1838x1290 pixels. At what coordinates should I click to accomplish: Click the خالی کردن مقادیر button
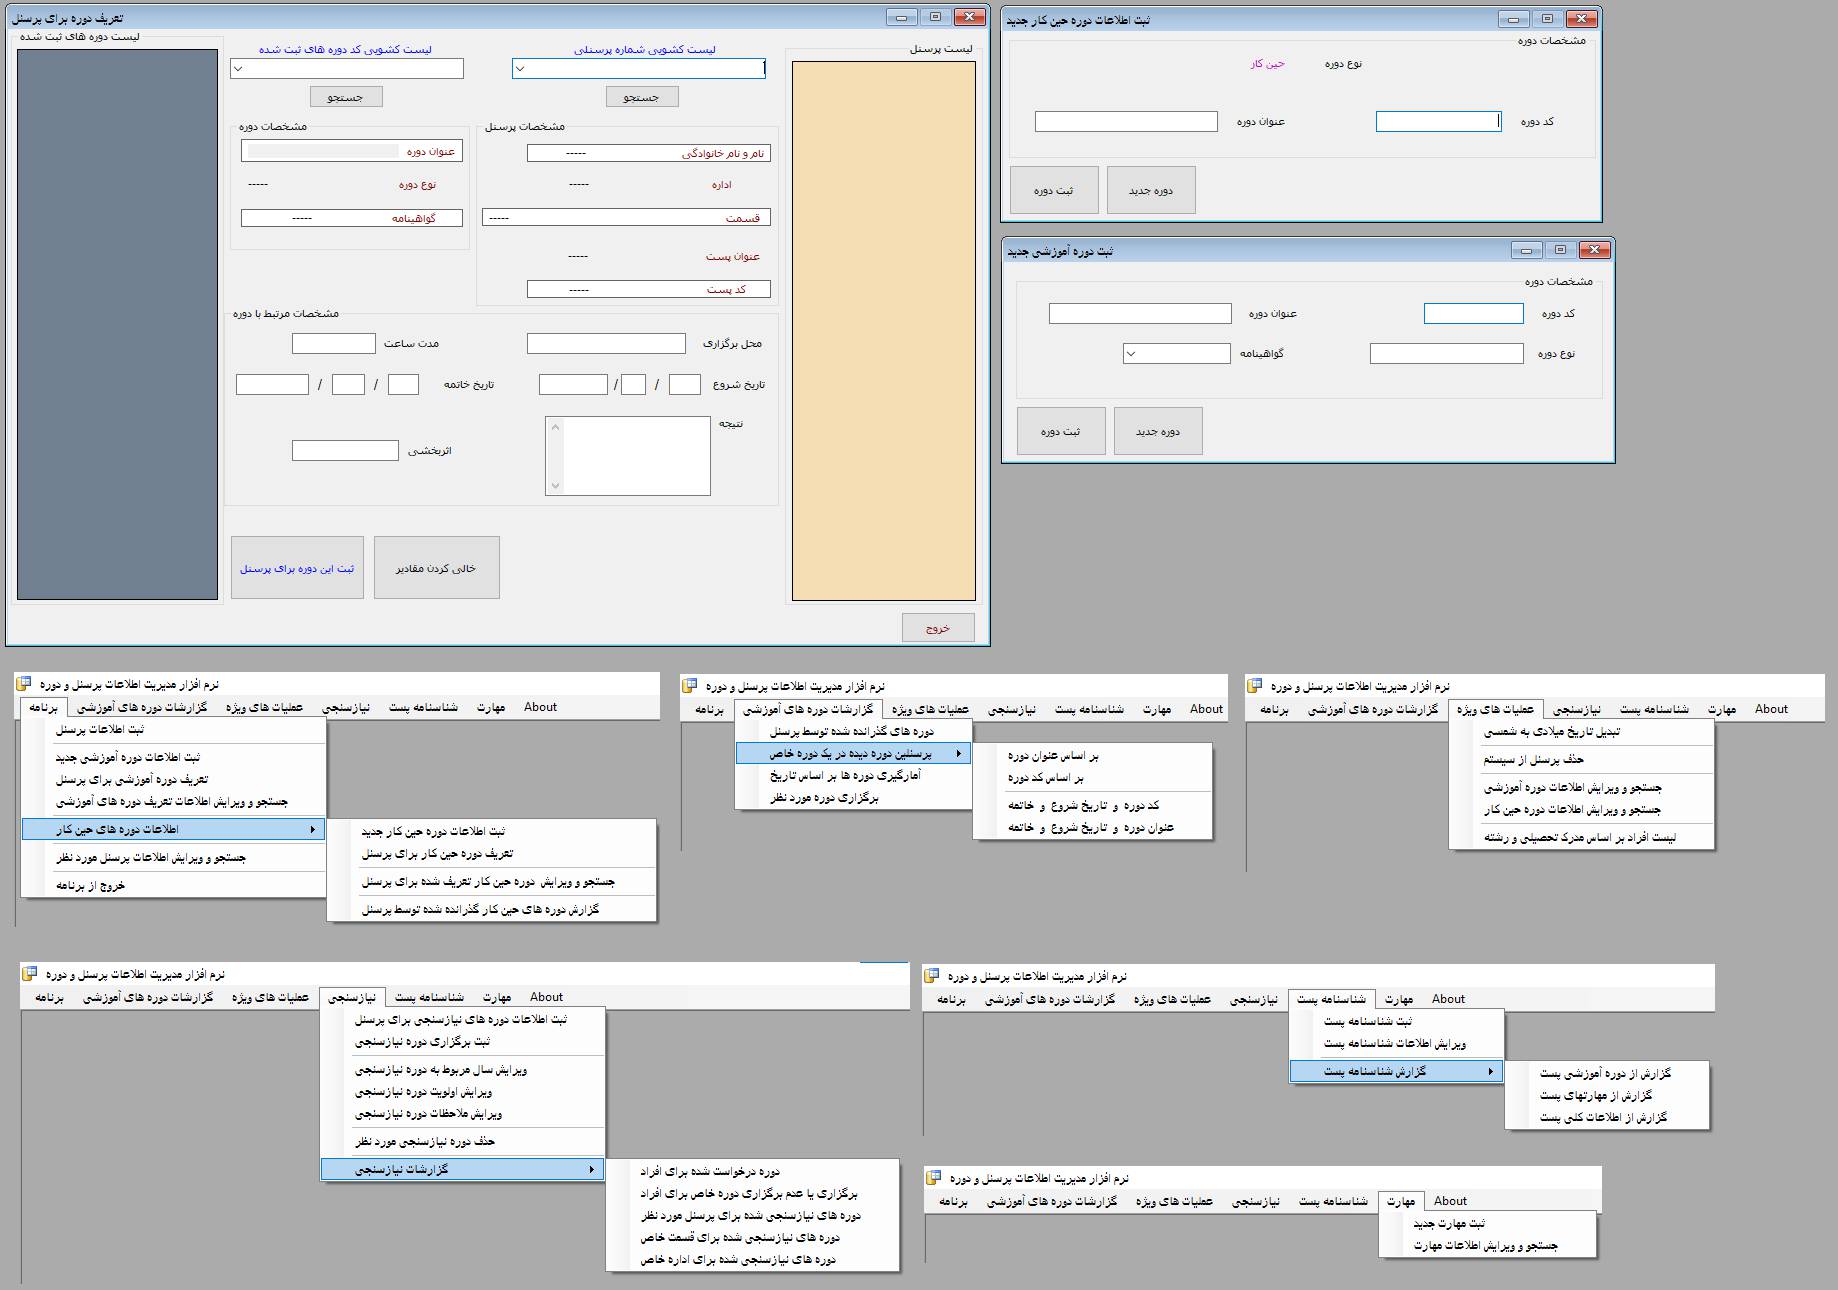click(436, 568)
